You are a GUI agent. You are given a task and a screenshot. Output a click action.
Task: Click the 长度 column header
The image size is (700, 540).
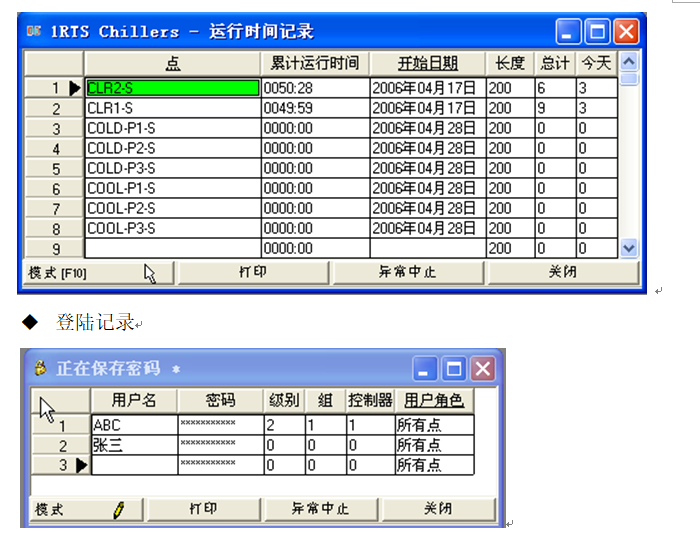[x=510, y=64]
